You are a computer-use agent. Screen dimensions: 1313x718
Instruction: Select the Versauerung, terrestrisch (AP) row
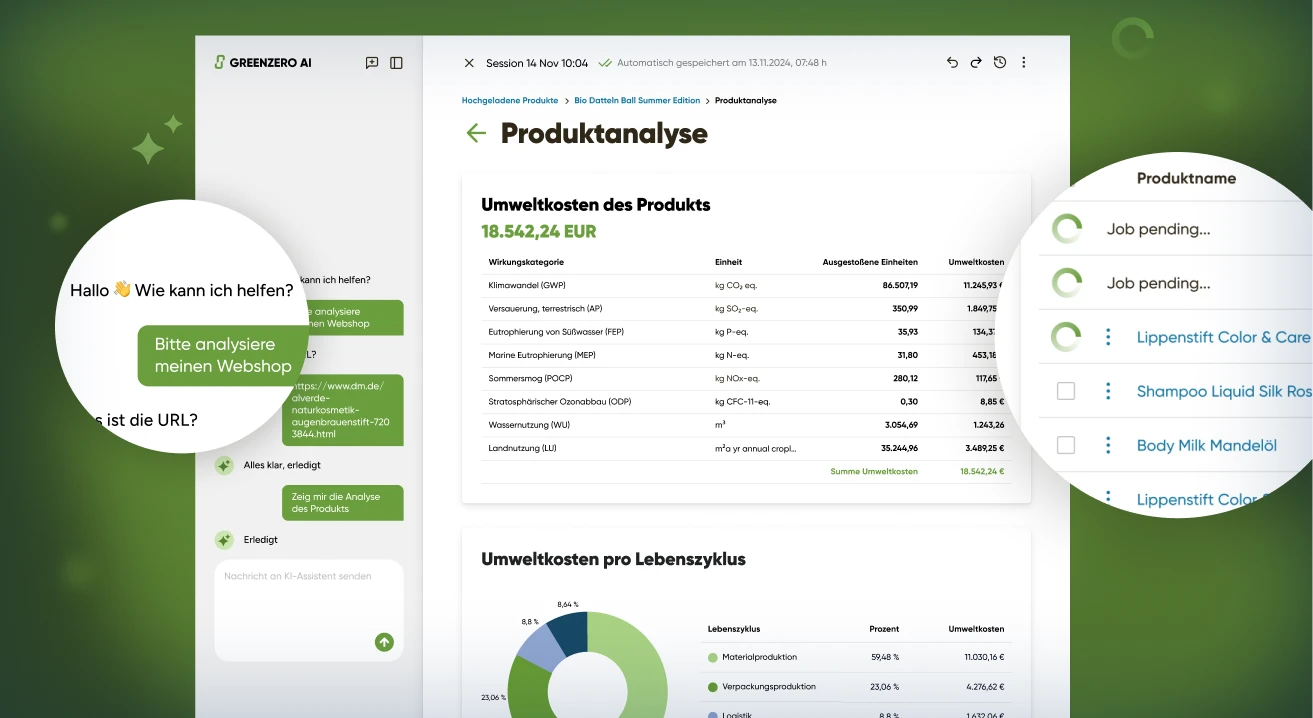pos(746,308)
